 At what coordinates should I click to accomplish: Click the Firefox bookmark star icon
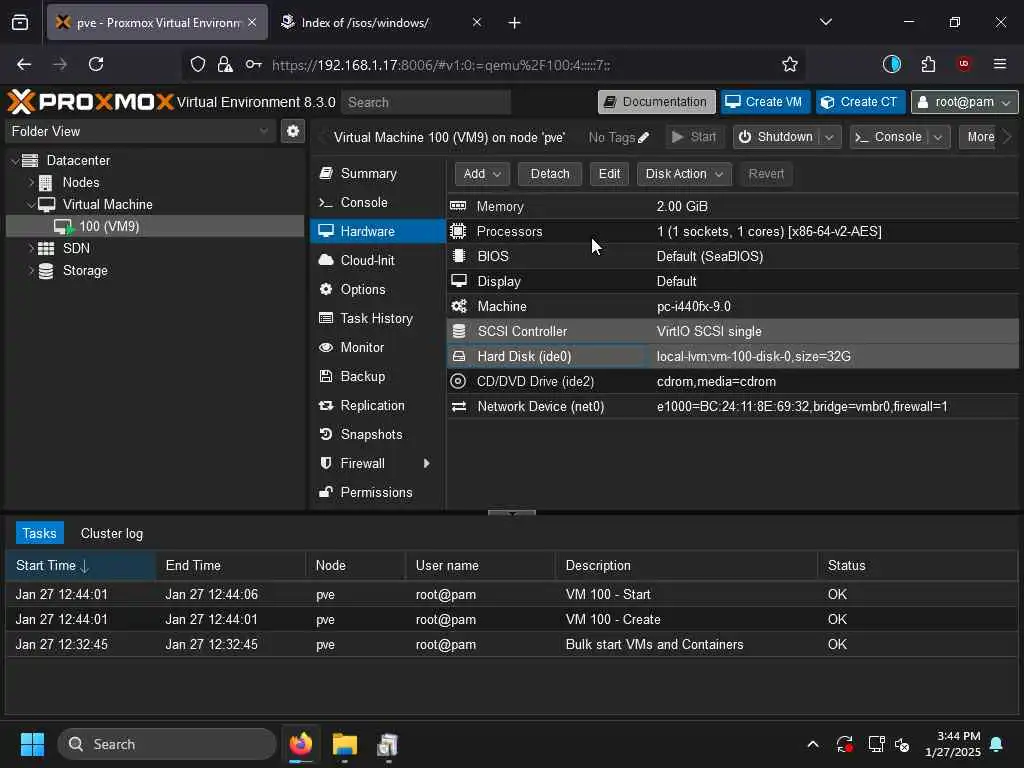pos(790,64)
